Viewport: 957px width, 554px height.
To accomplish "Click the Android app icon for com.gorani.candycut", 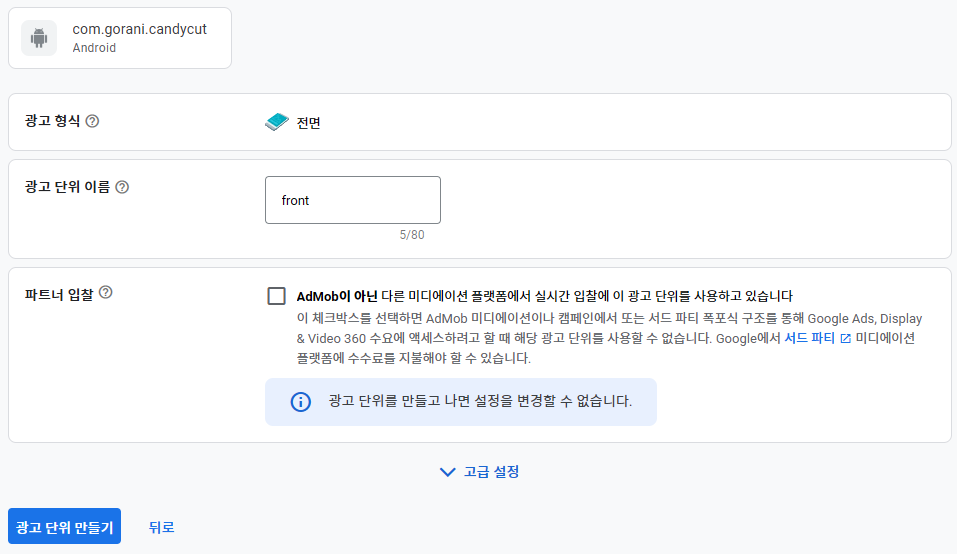I will 39,38.
